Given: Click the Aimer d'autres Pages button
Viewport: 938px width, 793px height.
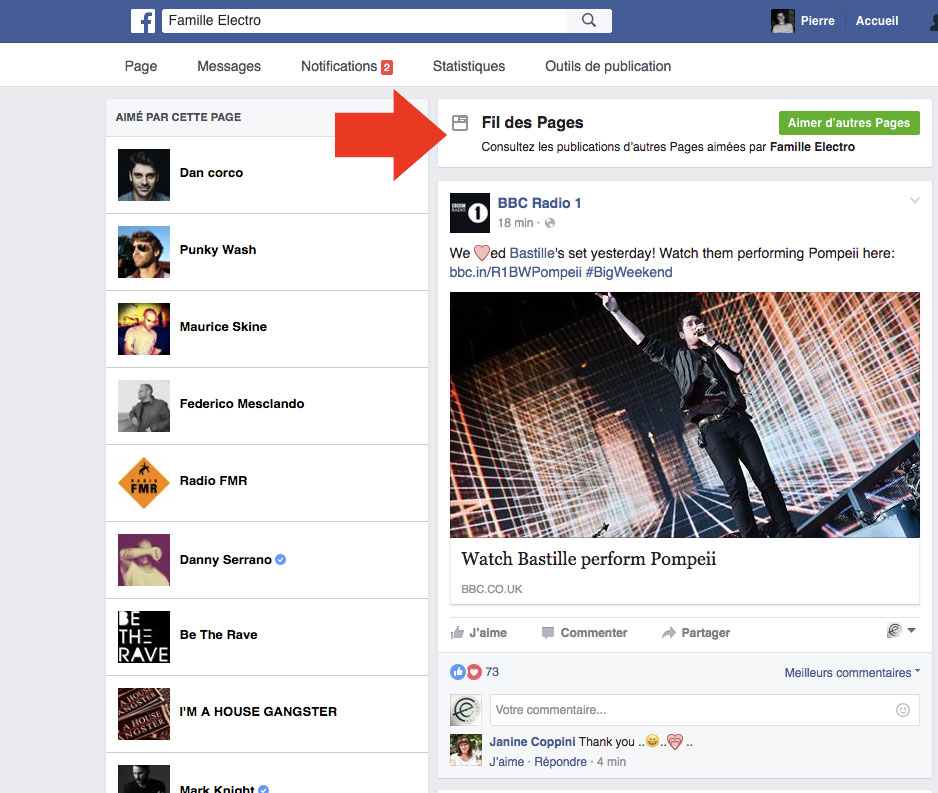Looking at the screenshot, I should click(849, 123).
